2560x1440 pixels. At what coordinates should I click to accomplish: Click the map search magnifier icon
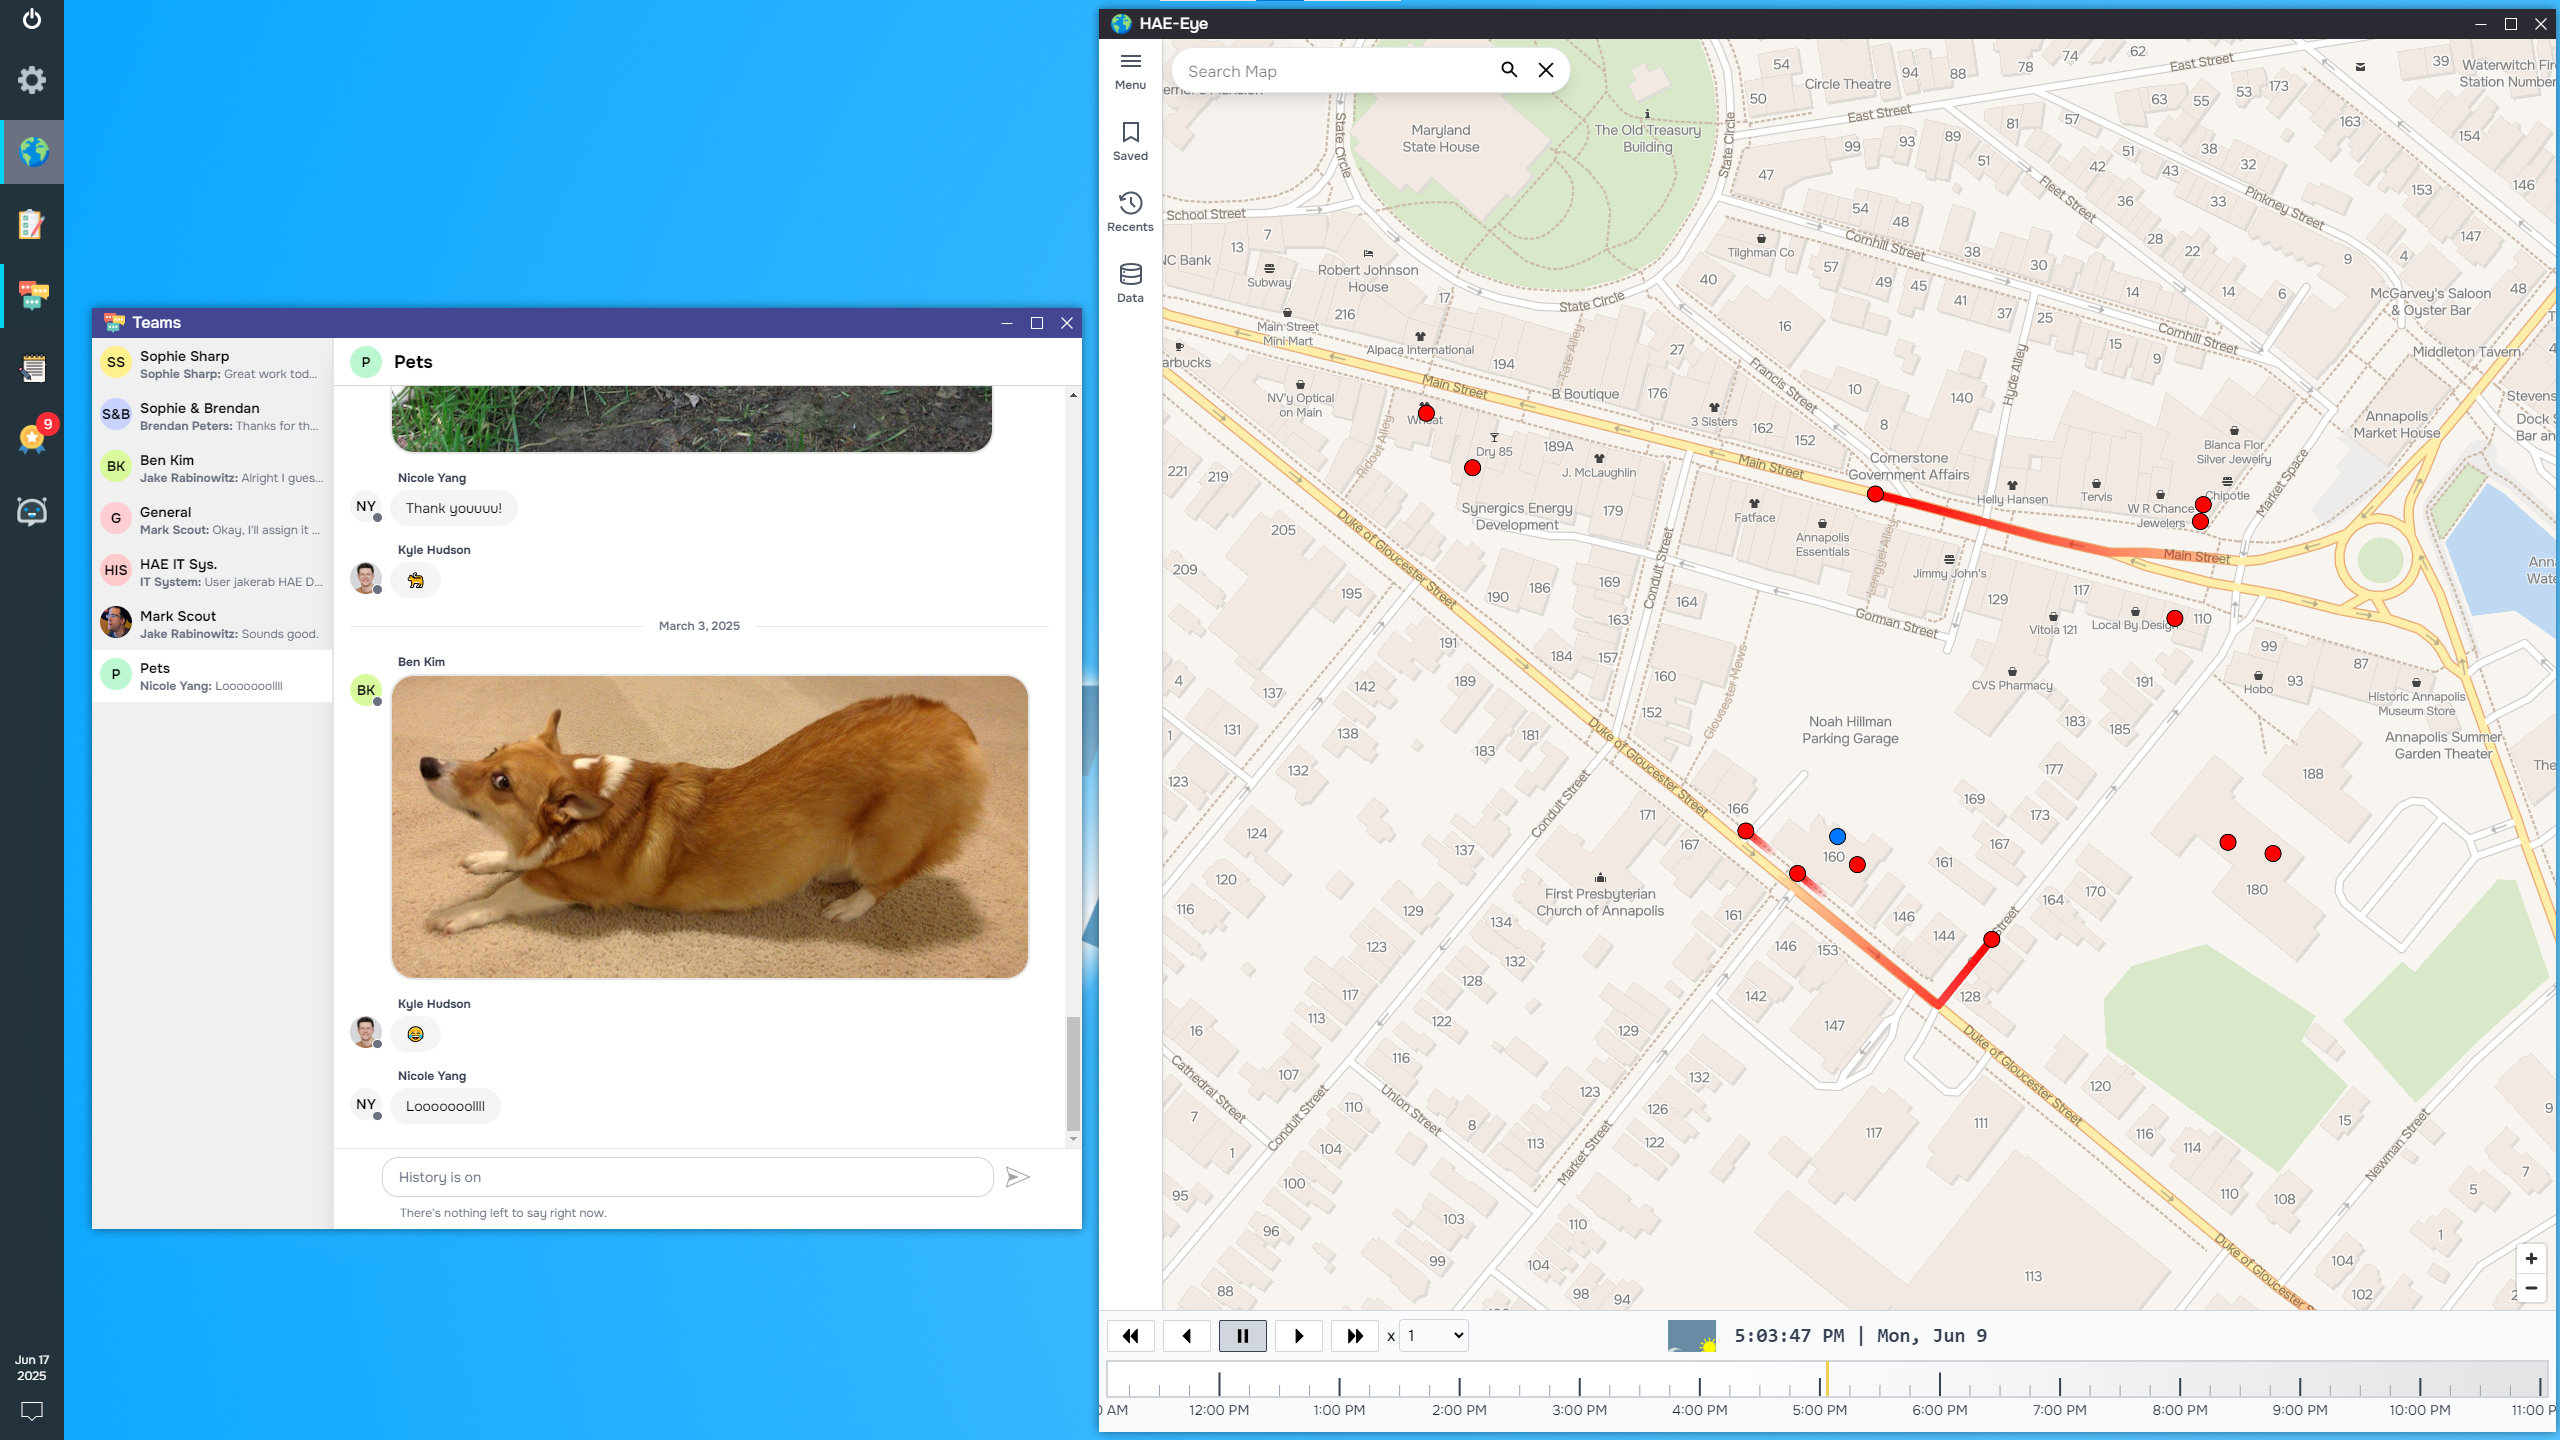click(x=1508, y=70)
